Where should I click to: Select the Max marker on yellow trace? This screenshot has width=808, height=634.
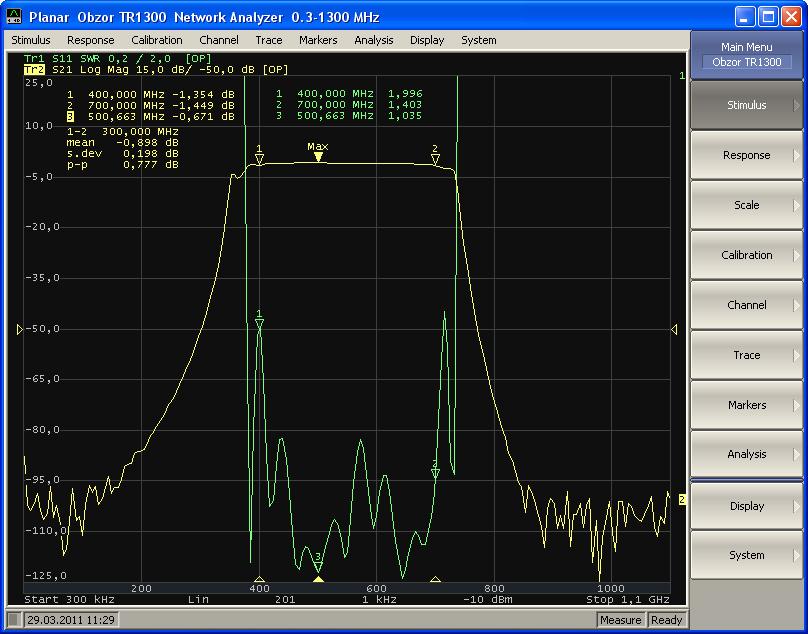pyautogui.click(x=318, y=157)
